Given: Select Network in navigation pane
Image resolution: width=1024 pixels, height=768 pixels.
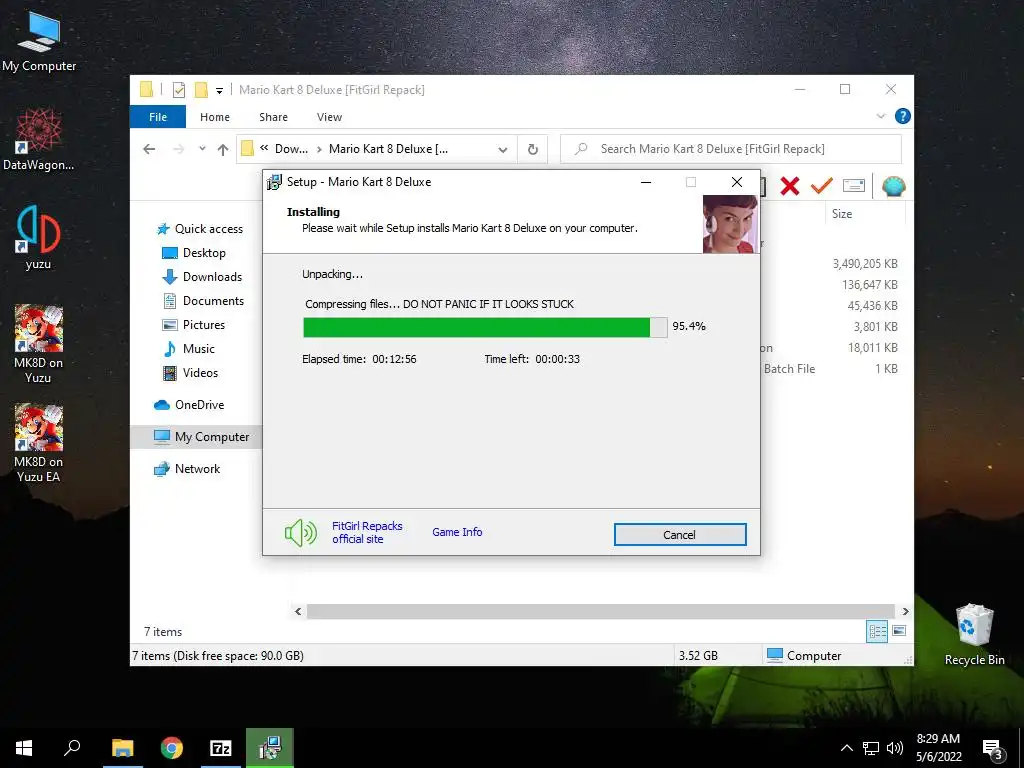Looking at the screenshot, I should [x=187, y=469].
